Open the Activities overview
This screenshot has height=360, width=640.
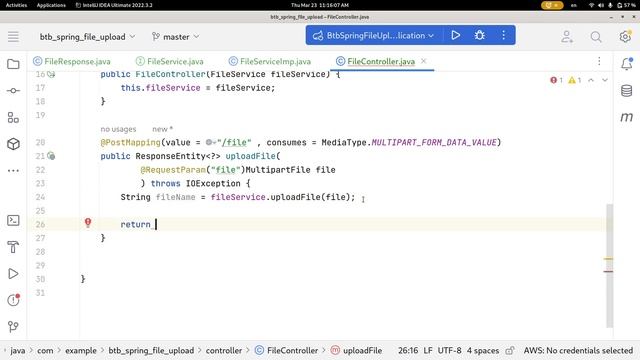[x=16, y=5]
